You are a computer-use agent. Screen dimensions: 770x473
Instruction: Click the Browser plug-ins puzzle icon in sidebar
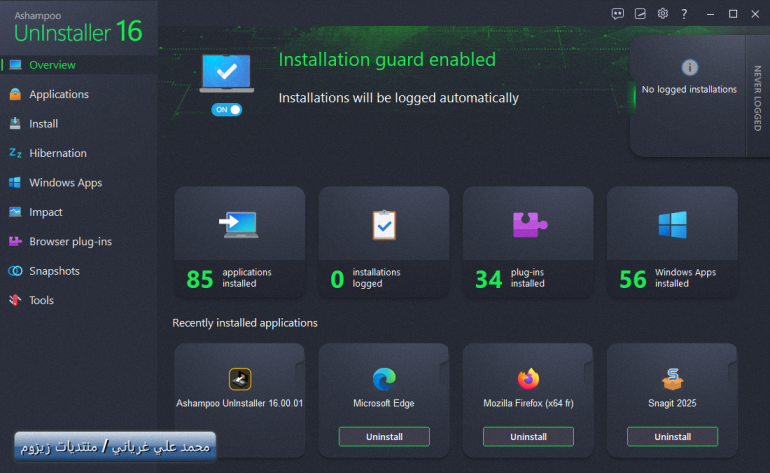coord(15,242)
